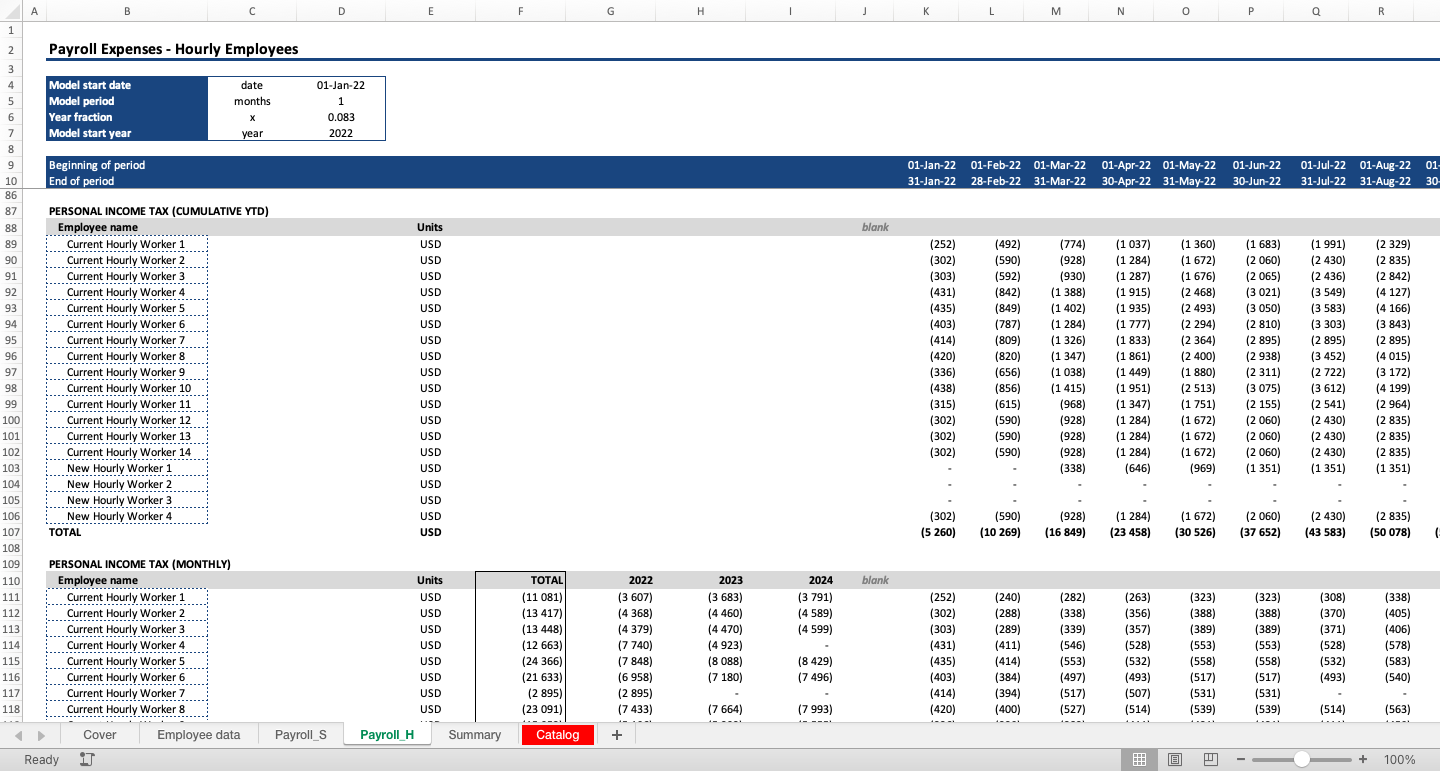Open the accessibility/macro status icon beside Ready
The image size is (1440, 771).
pos(87,760)
